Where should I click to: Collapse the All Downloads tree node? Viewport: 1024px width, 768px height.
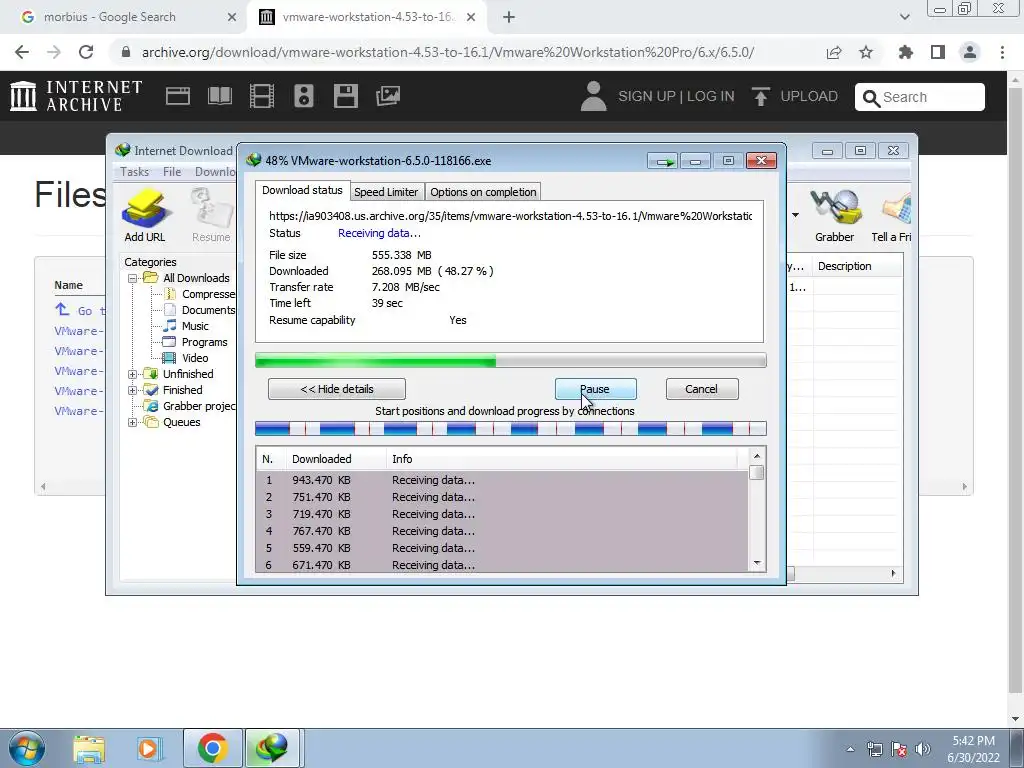[132, 278]
